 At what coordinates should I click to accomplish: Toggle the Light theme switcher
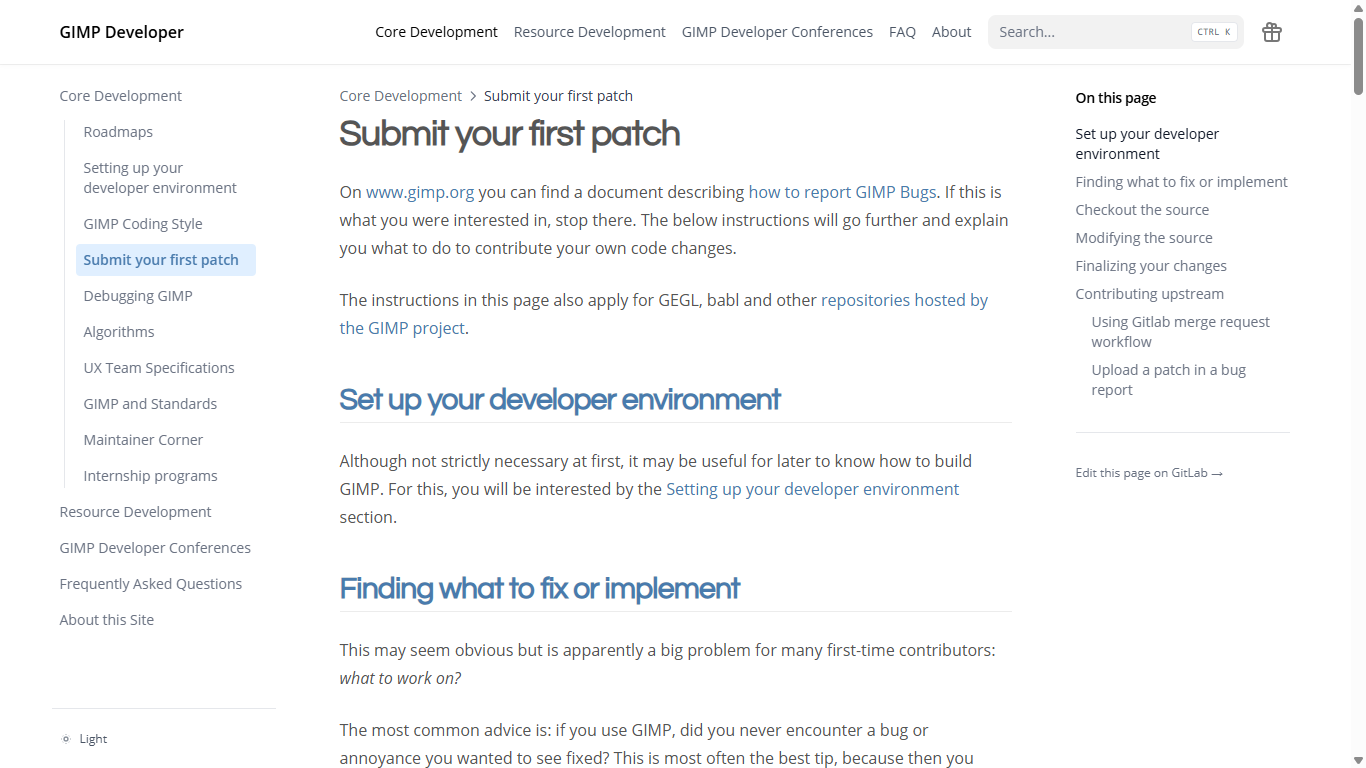(84, 738)
